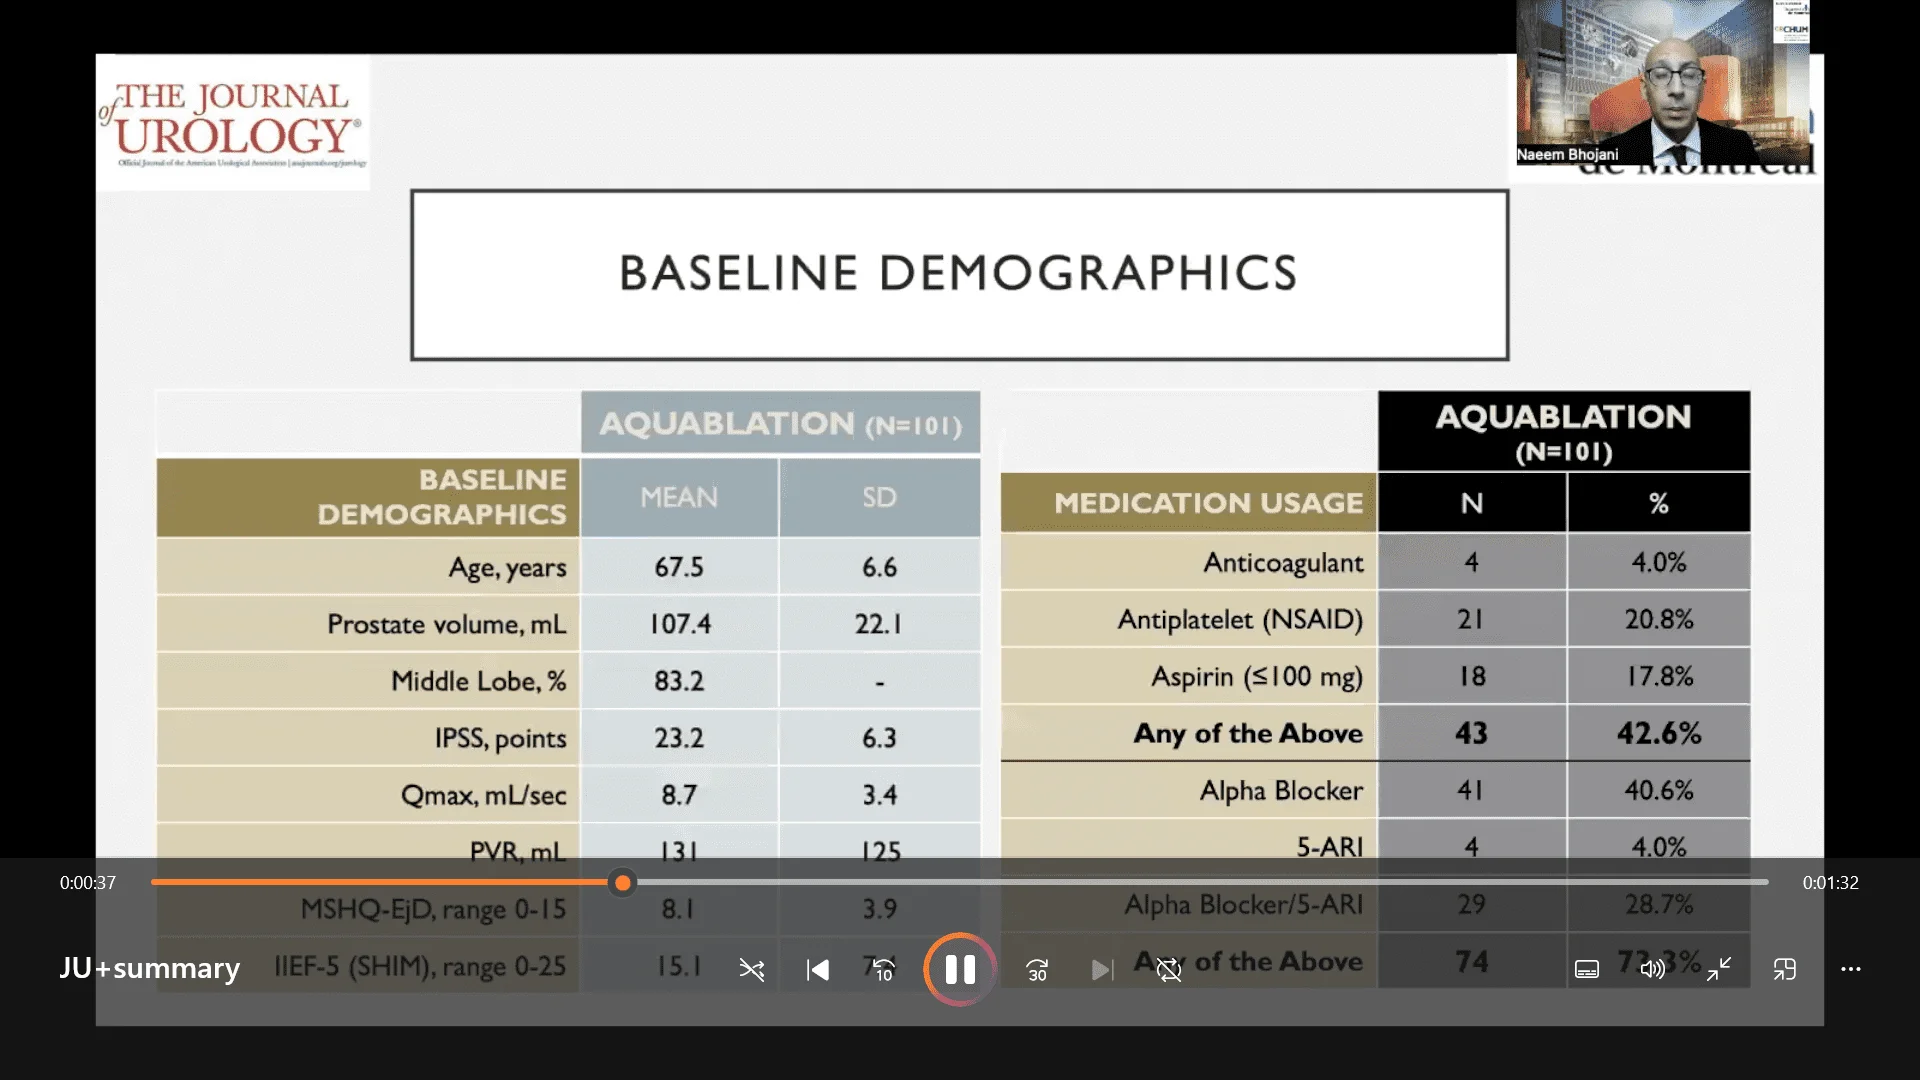Pause the video with the center button
The image size is (1920, 1080).
[x=960, y=969]
